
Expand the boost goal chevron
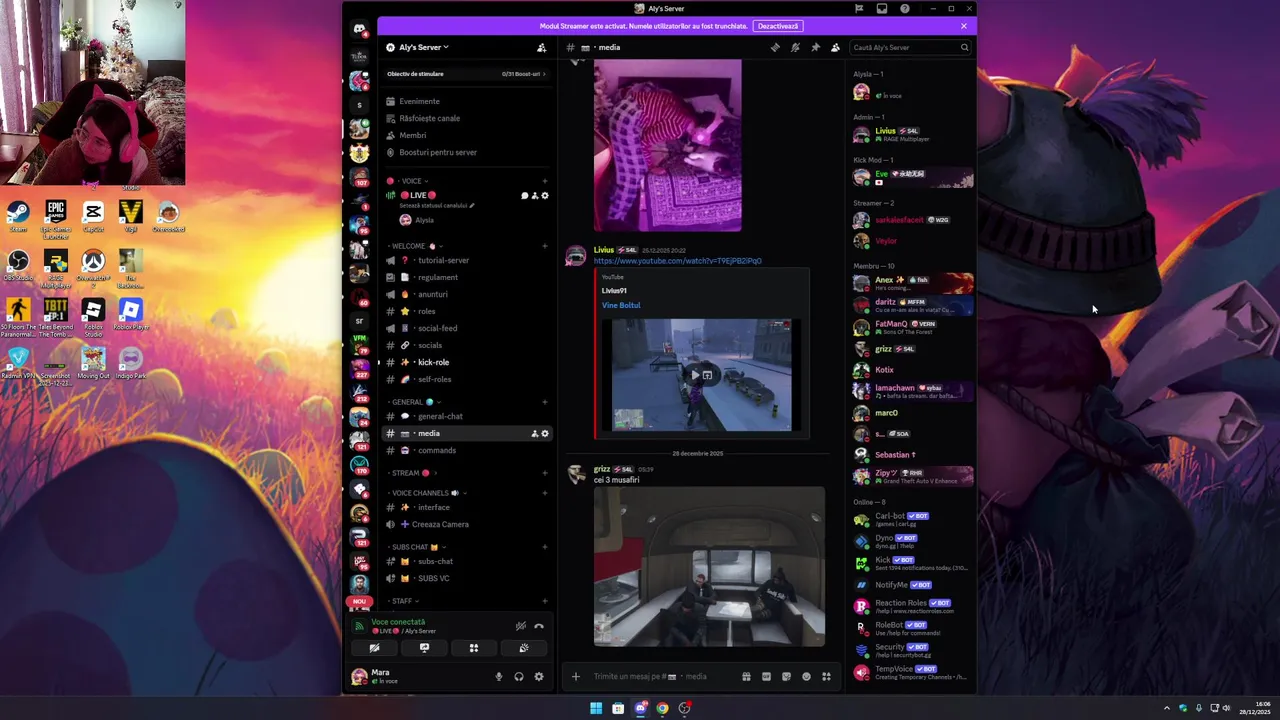point(545,74)
